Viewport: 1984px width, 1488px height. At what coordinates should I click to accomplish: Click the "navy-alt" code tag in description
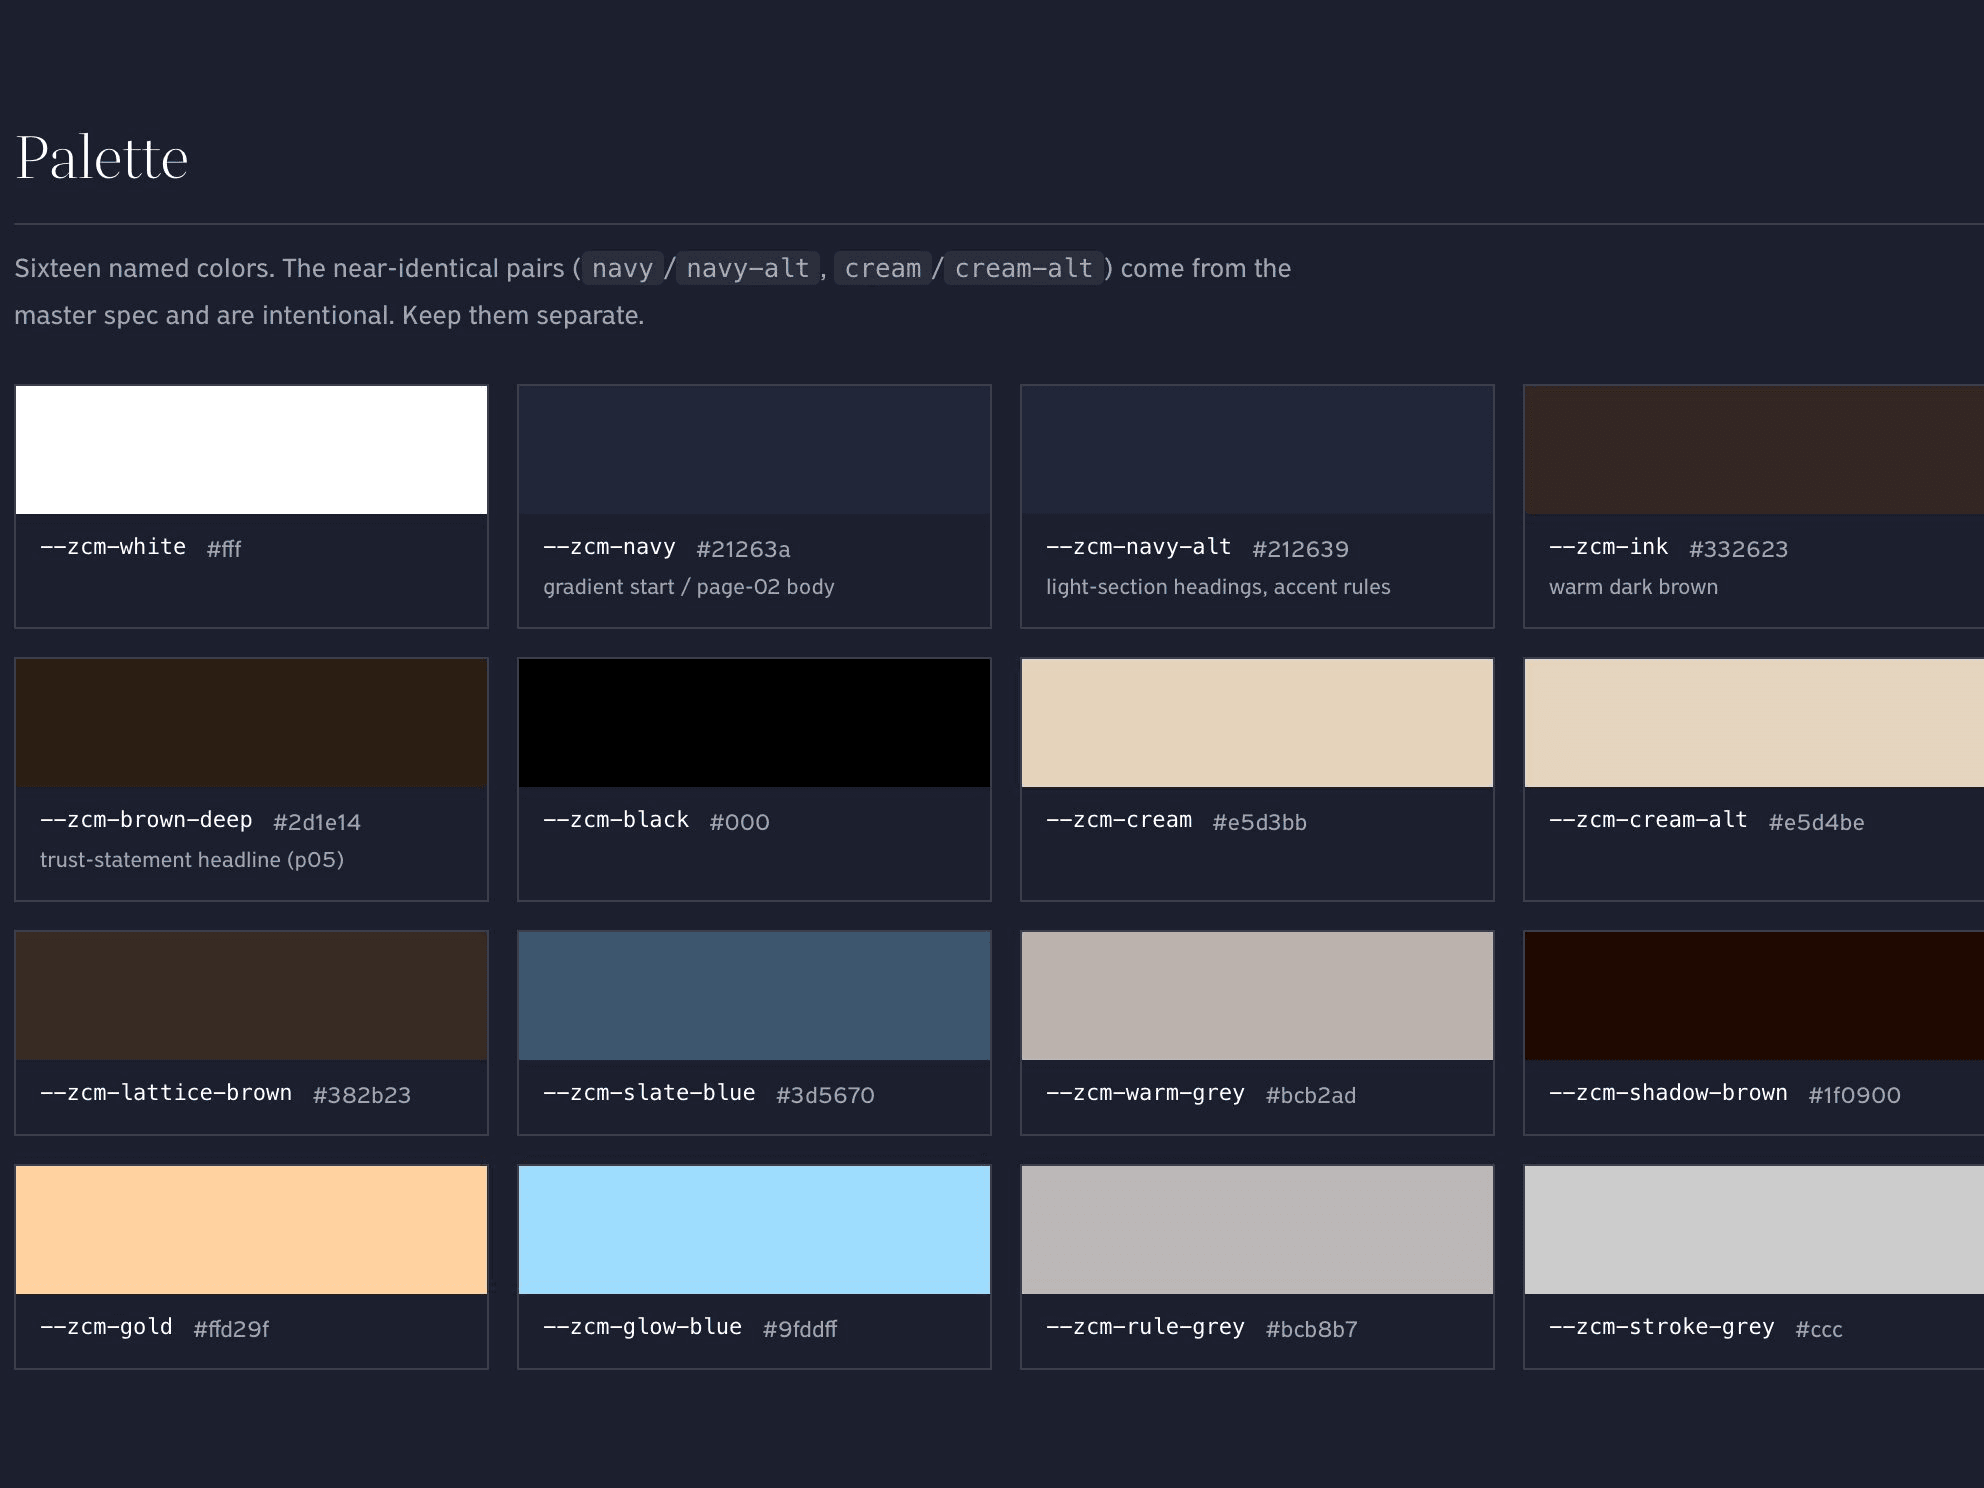[x=748, y=268]
